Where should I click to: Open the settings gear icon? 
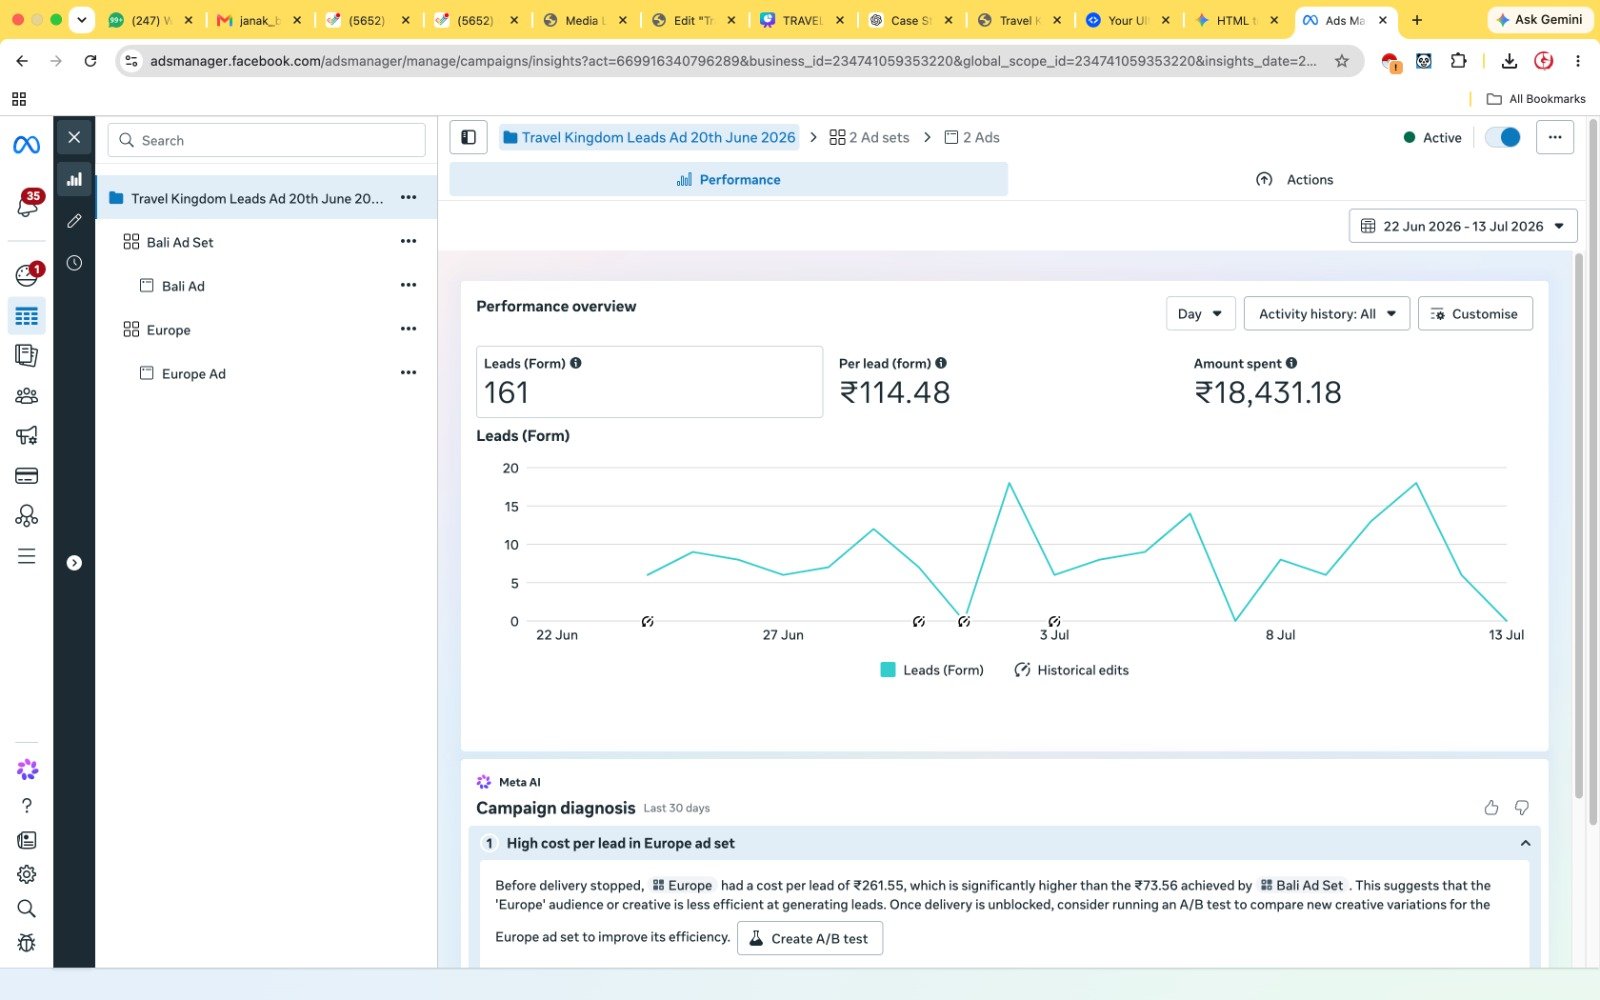point(27,874)
